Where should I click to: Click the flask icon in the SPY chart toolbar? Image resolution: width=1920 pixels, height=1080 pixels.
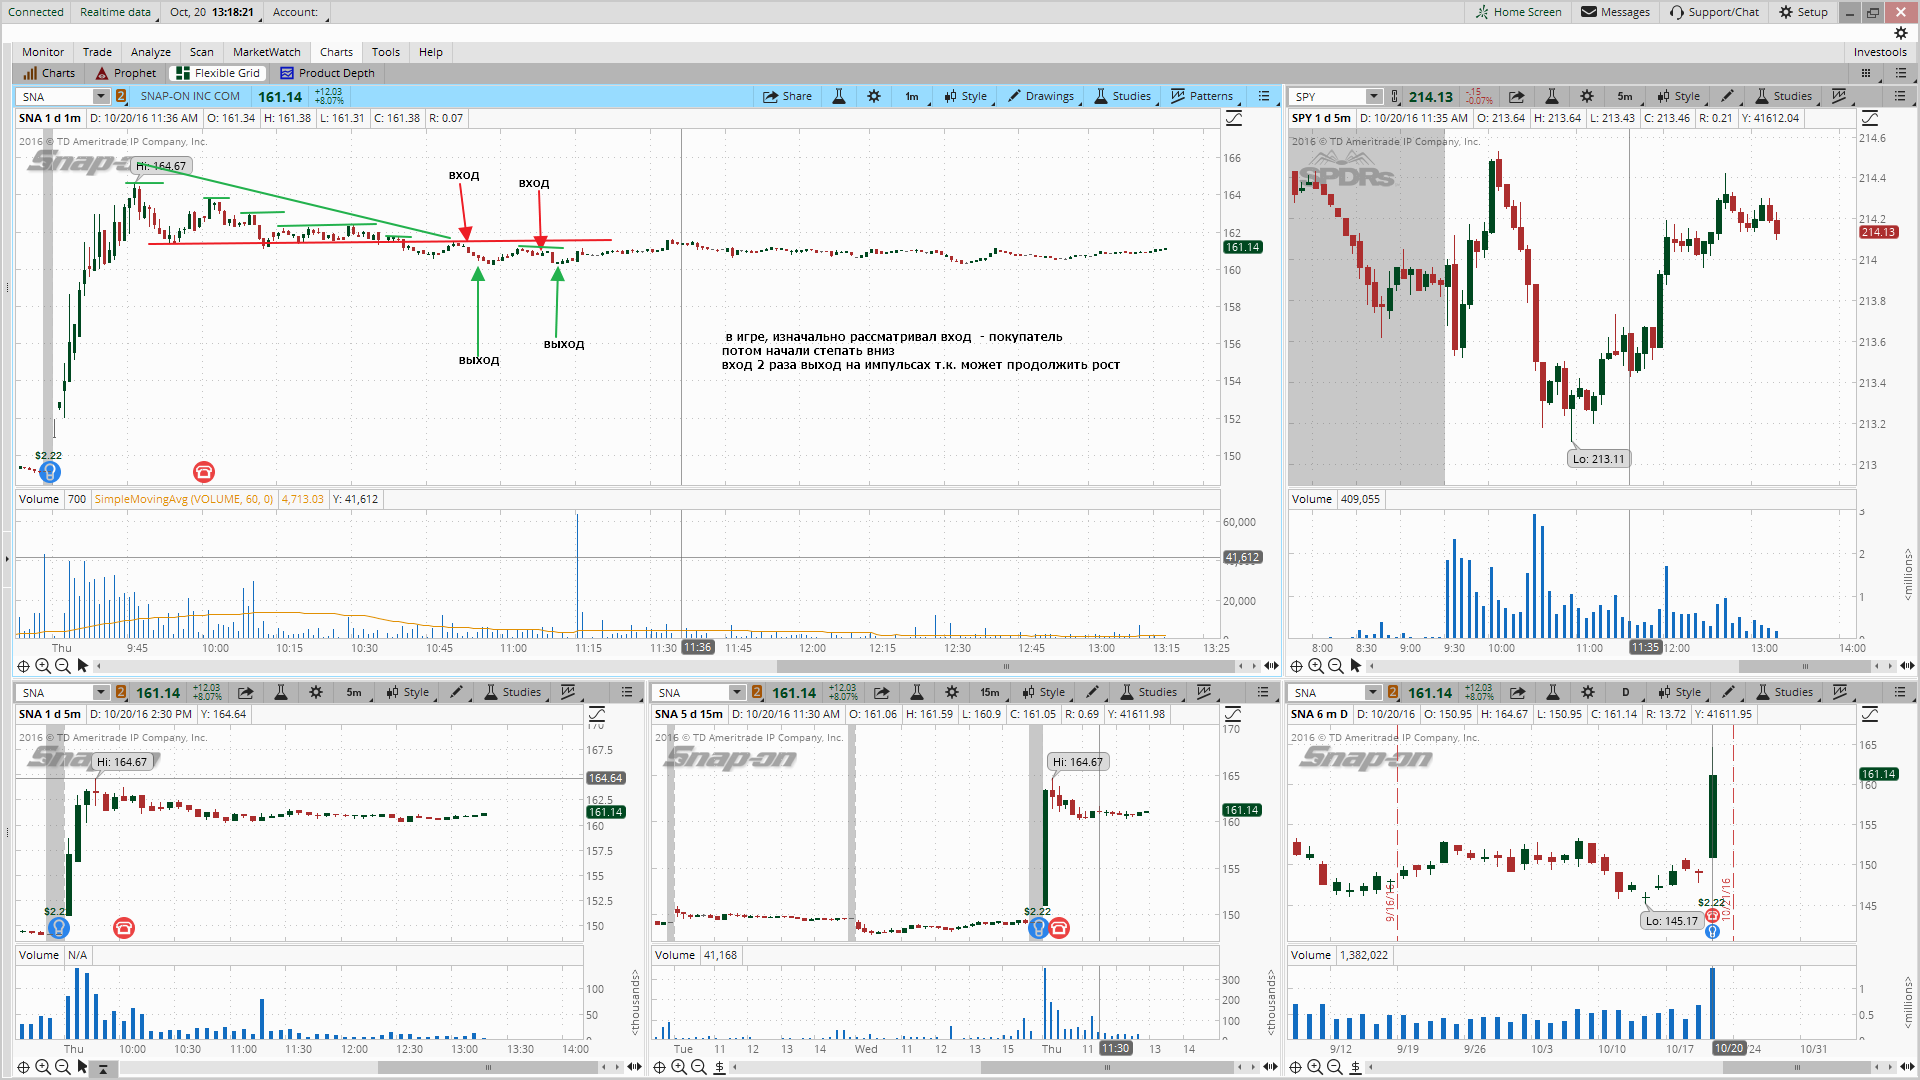(1552, 96)
